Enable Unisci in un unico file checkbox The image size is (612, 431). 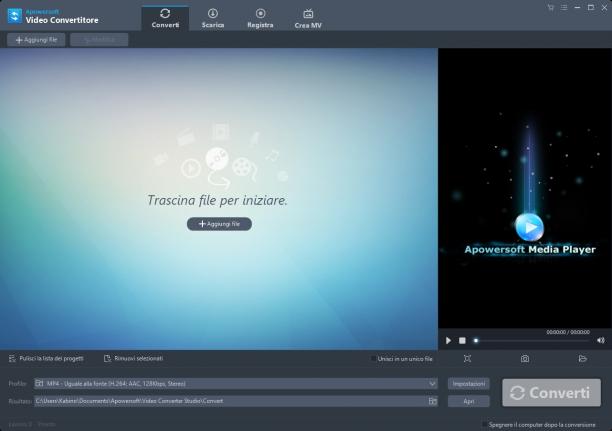click(374, 358)
